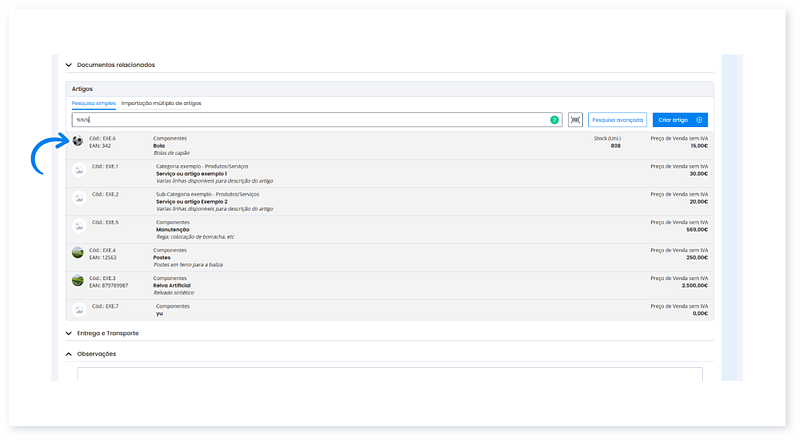Open the Importação múltipla de artigos tab
The height and width of the screenshot is (441, 800).
point(161,103)
